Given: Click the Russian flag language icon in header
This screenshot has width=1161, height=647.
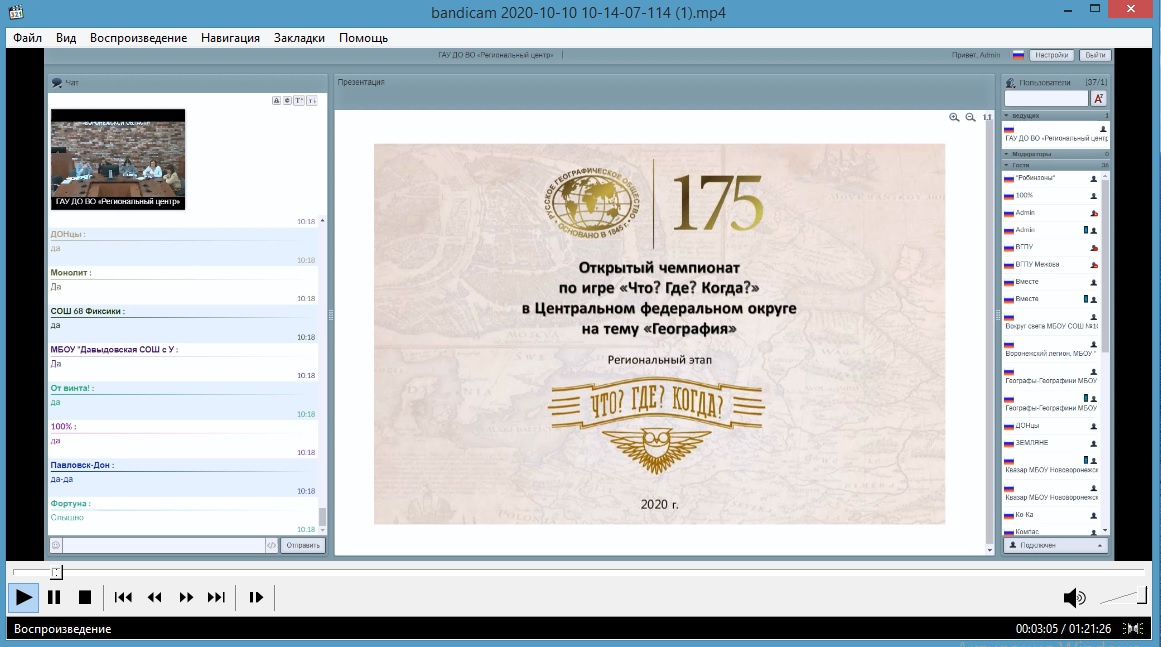Looking at the screenshot, I should pos(1018,55).
